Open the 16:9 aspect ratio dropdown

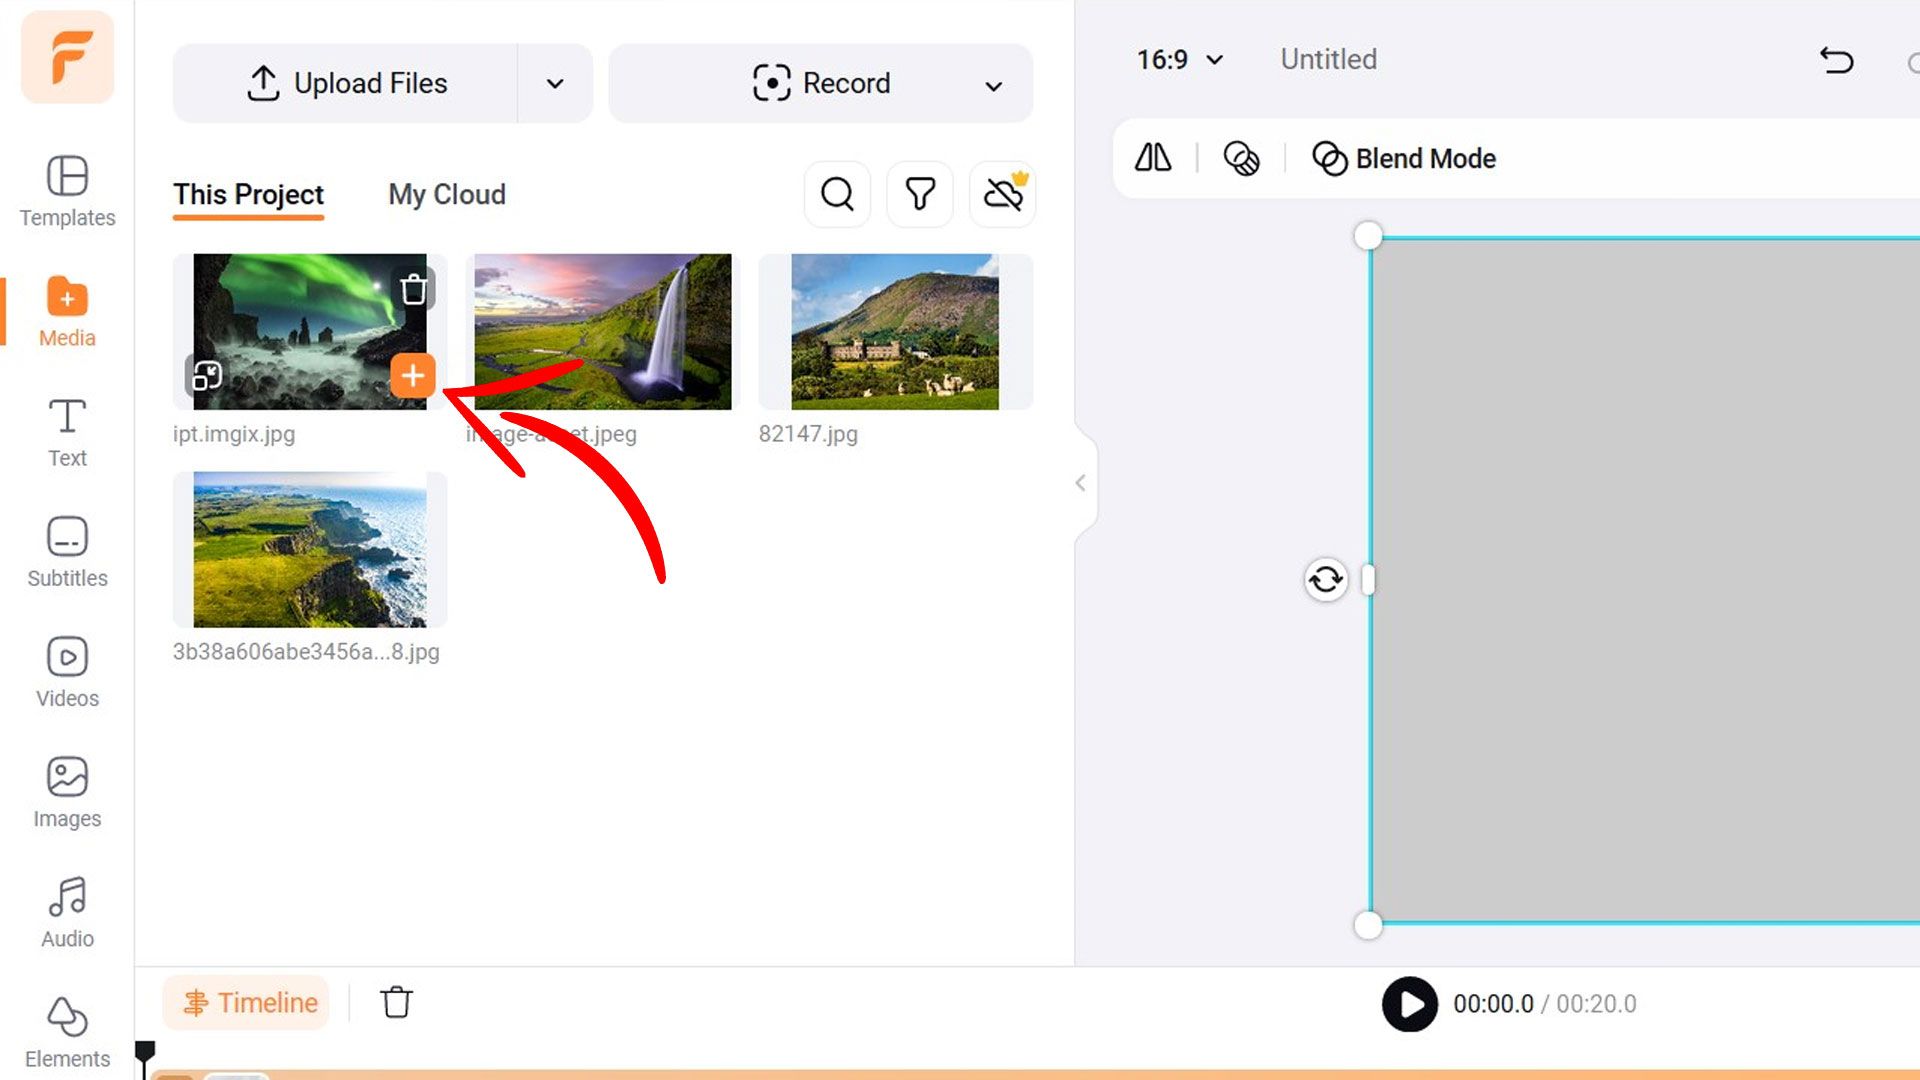point(1180,60)
